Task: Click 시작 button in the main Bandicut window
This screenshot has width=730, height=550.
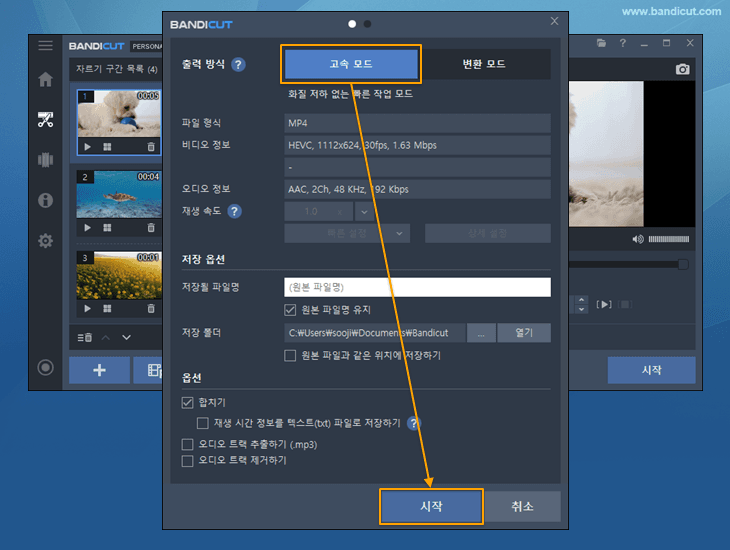Action: click(x=651, y=370)
